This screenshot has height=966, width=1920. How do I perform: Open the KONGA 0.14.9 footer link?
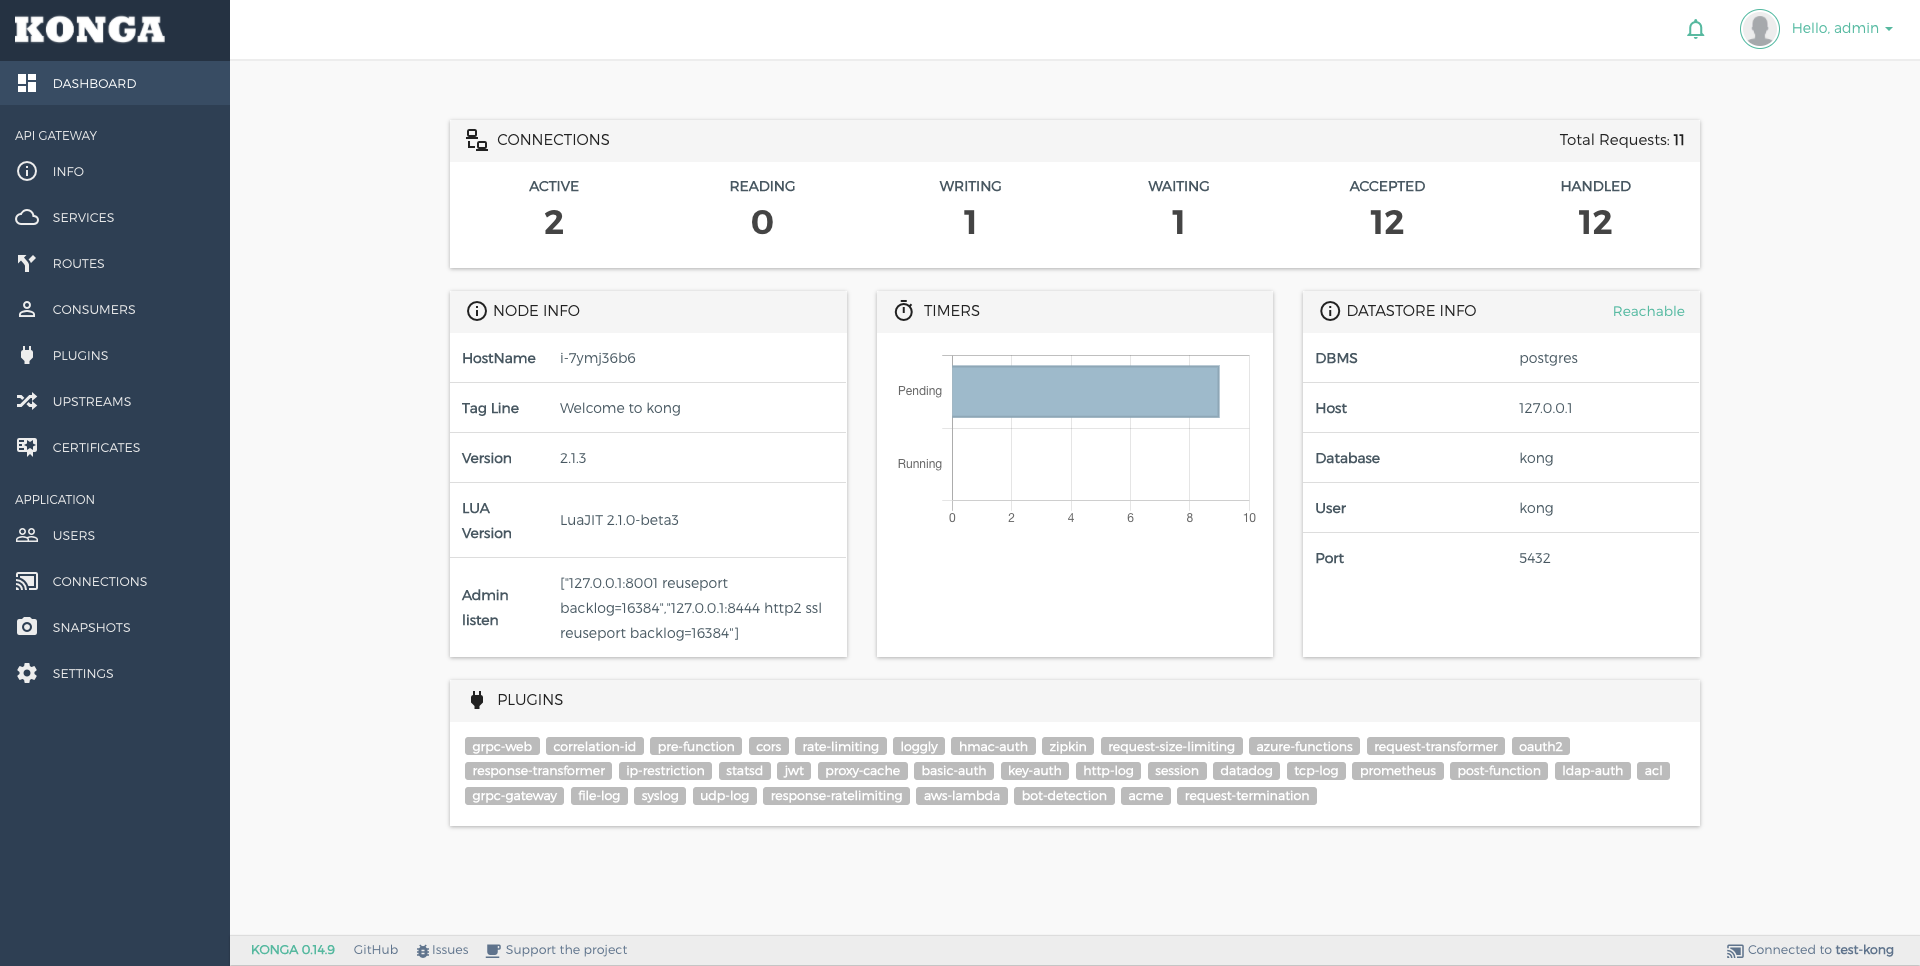click(x=293, y=950)
